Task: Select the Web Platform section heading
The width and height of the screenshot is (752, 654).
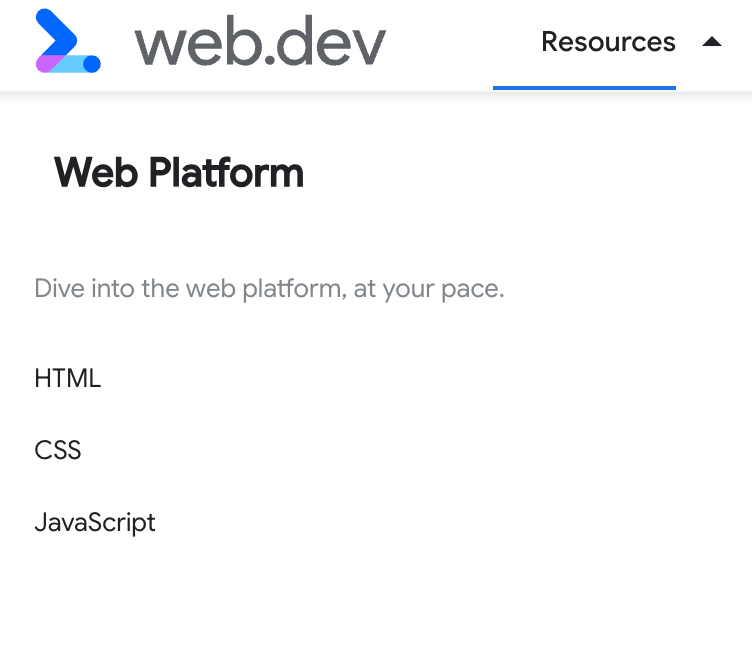Action: (179, 173)
